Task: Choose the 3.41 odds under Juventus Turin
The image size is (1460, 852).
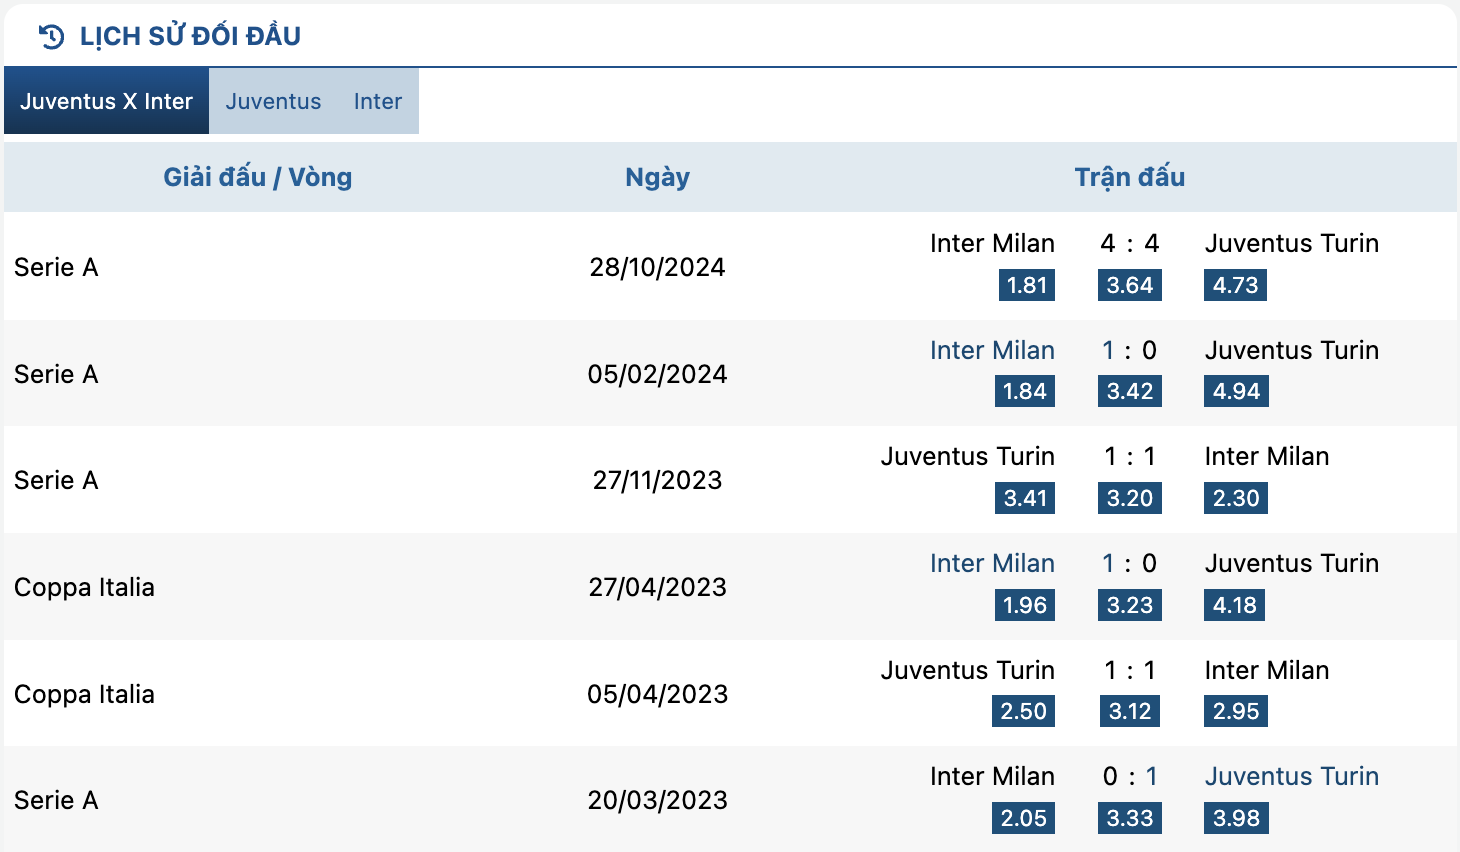Action: point(1025,498)
